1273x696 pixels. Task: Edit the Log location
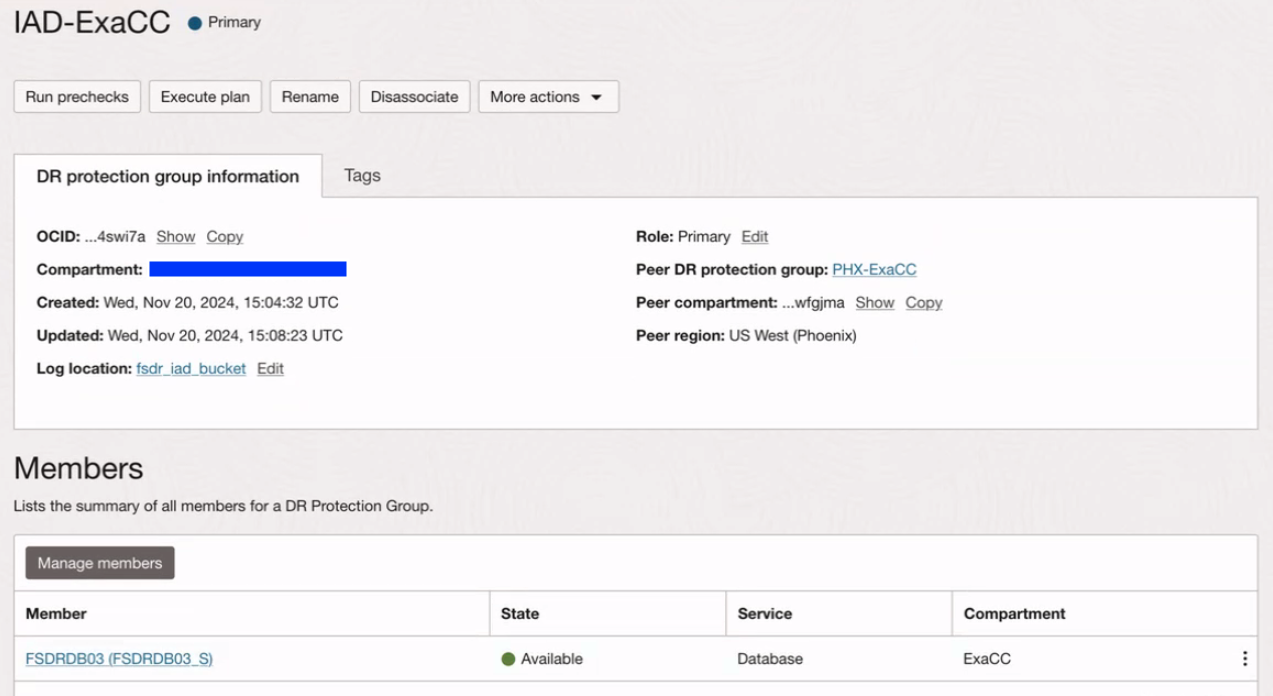pyautogui.click(x=270, y=369)
